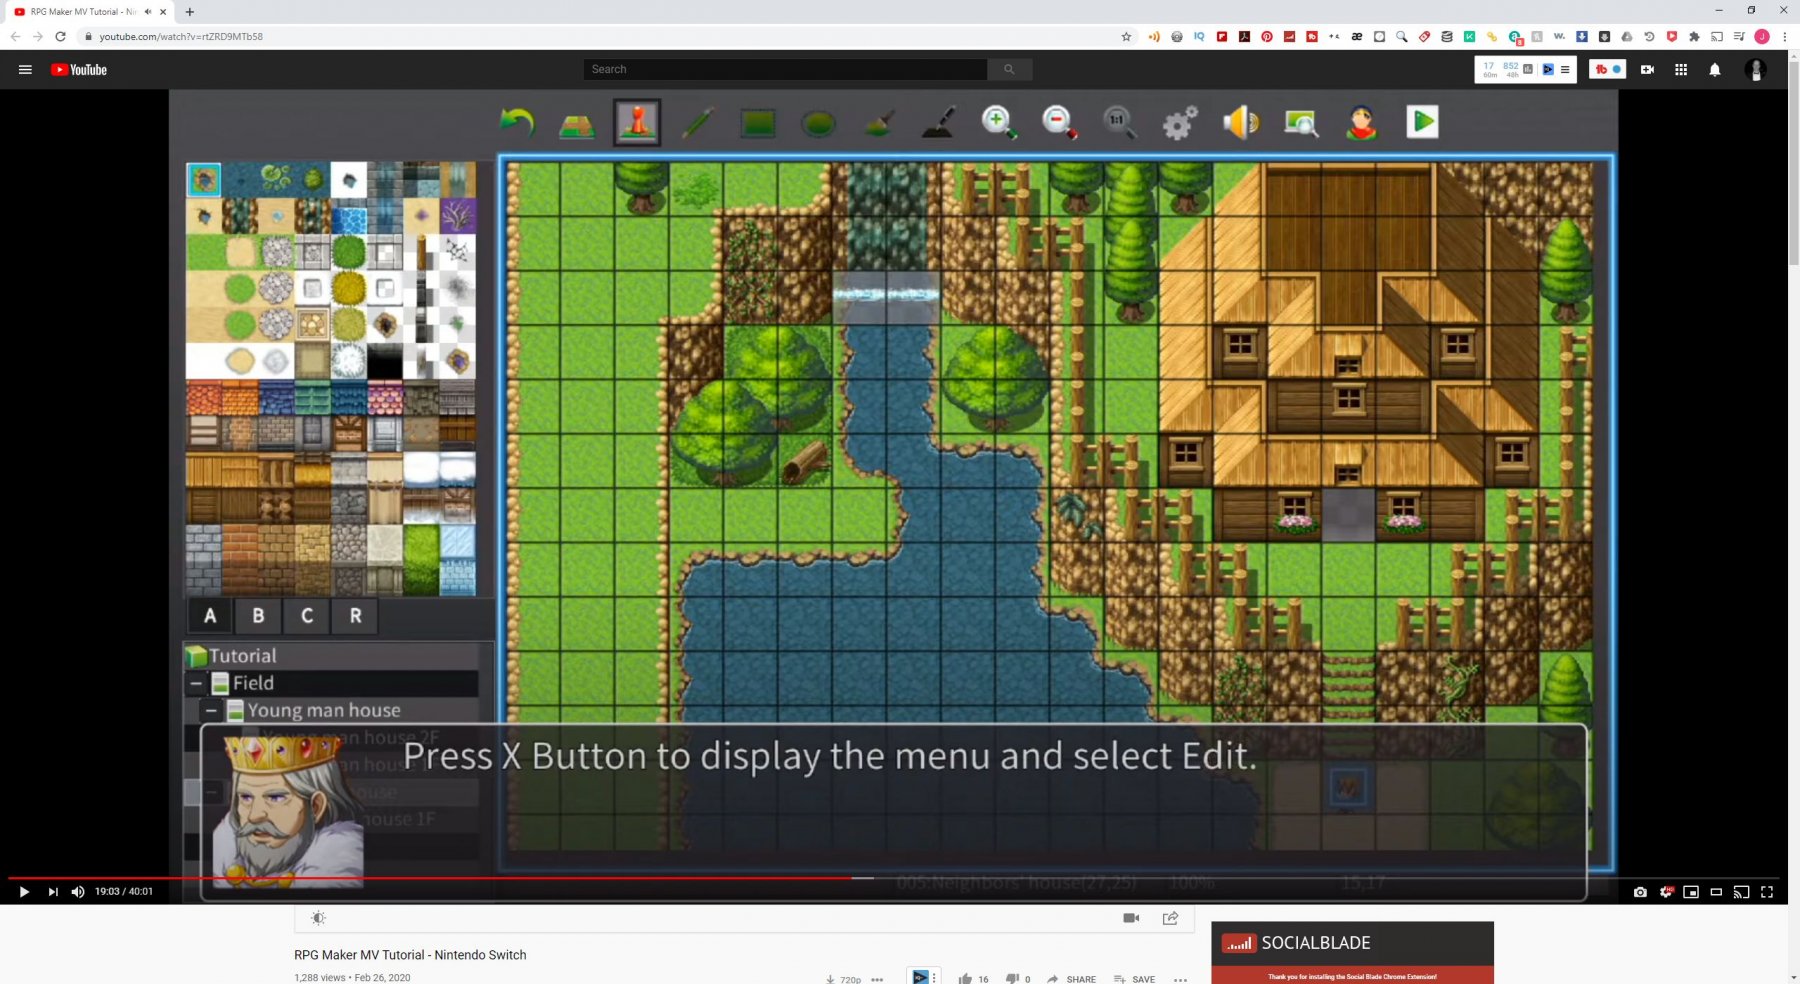Bookmark this page with the star icon

click(1126, 36)
